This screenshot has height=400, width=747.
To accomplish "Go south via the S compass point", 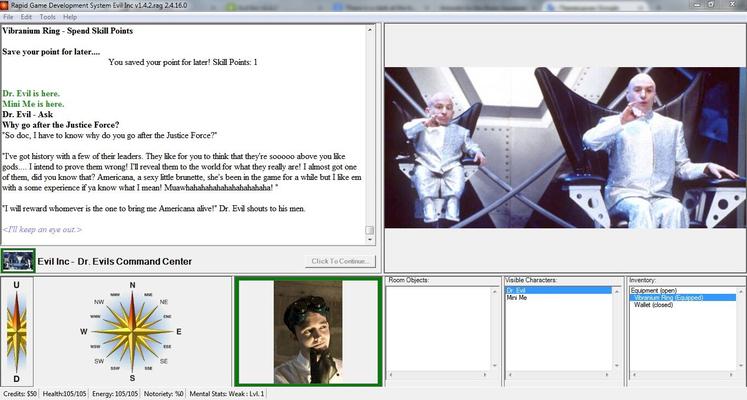I will [132, 378].
